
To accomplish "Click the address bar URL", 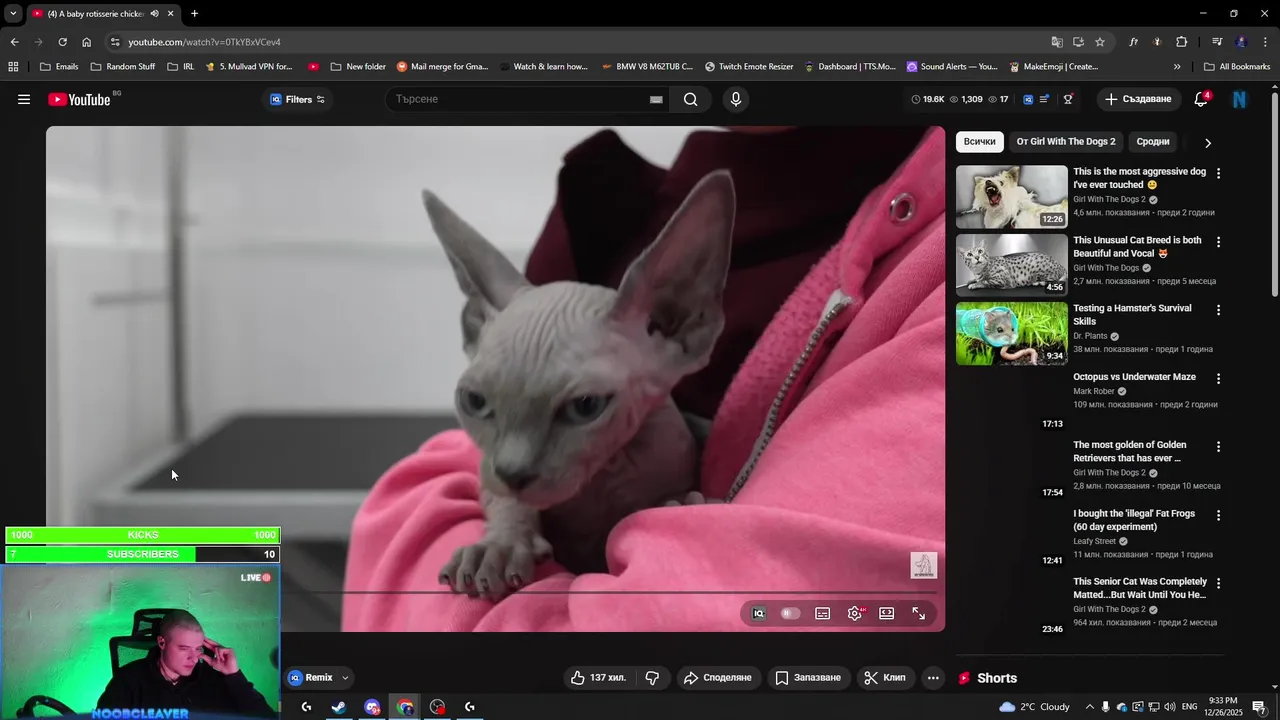I will [204, 42].
